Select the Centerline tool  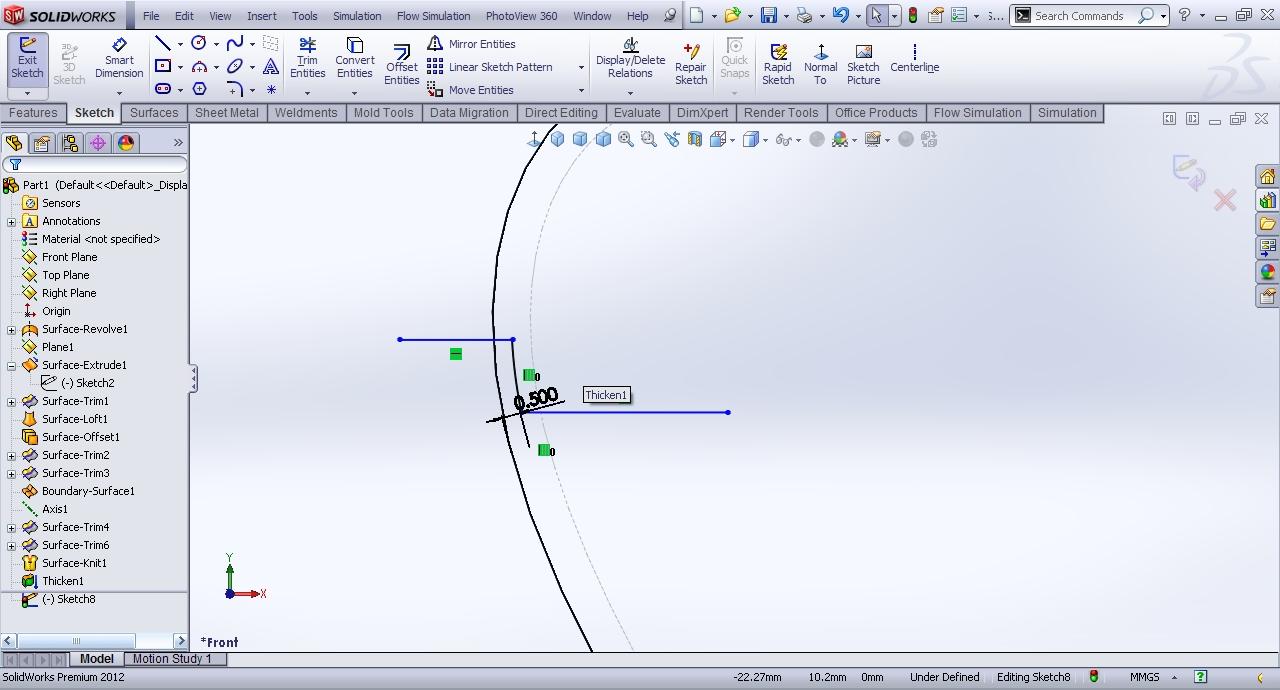(x=914, y=59)
